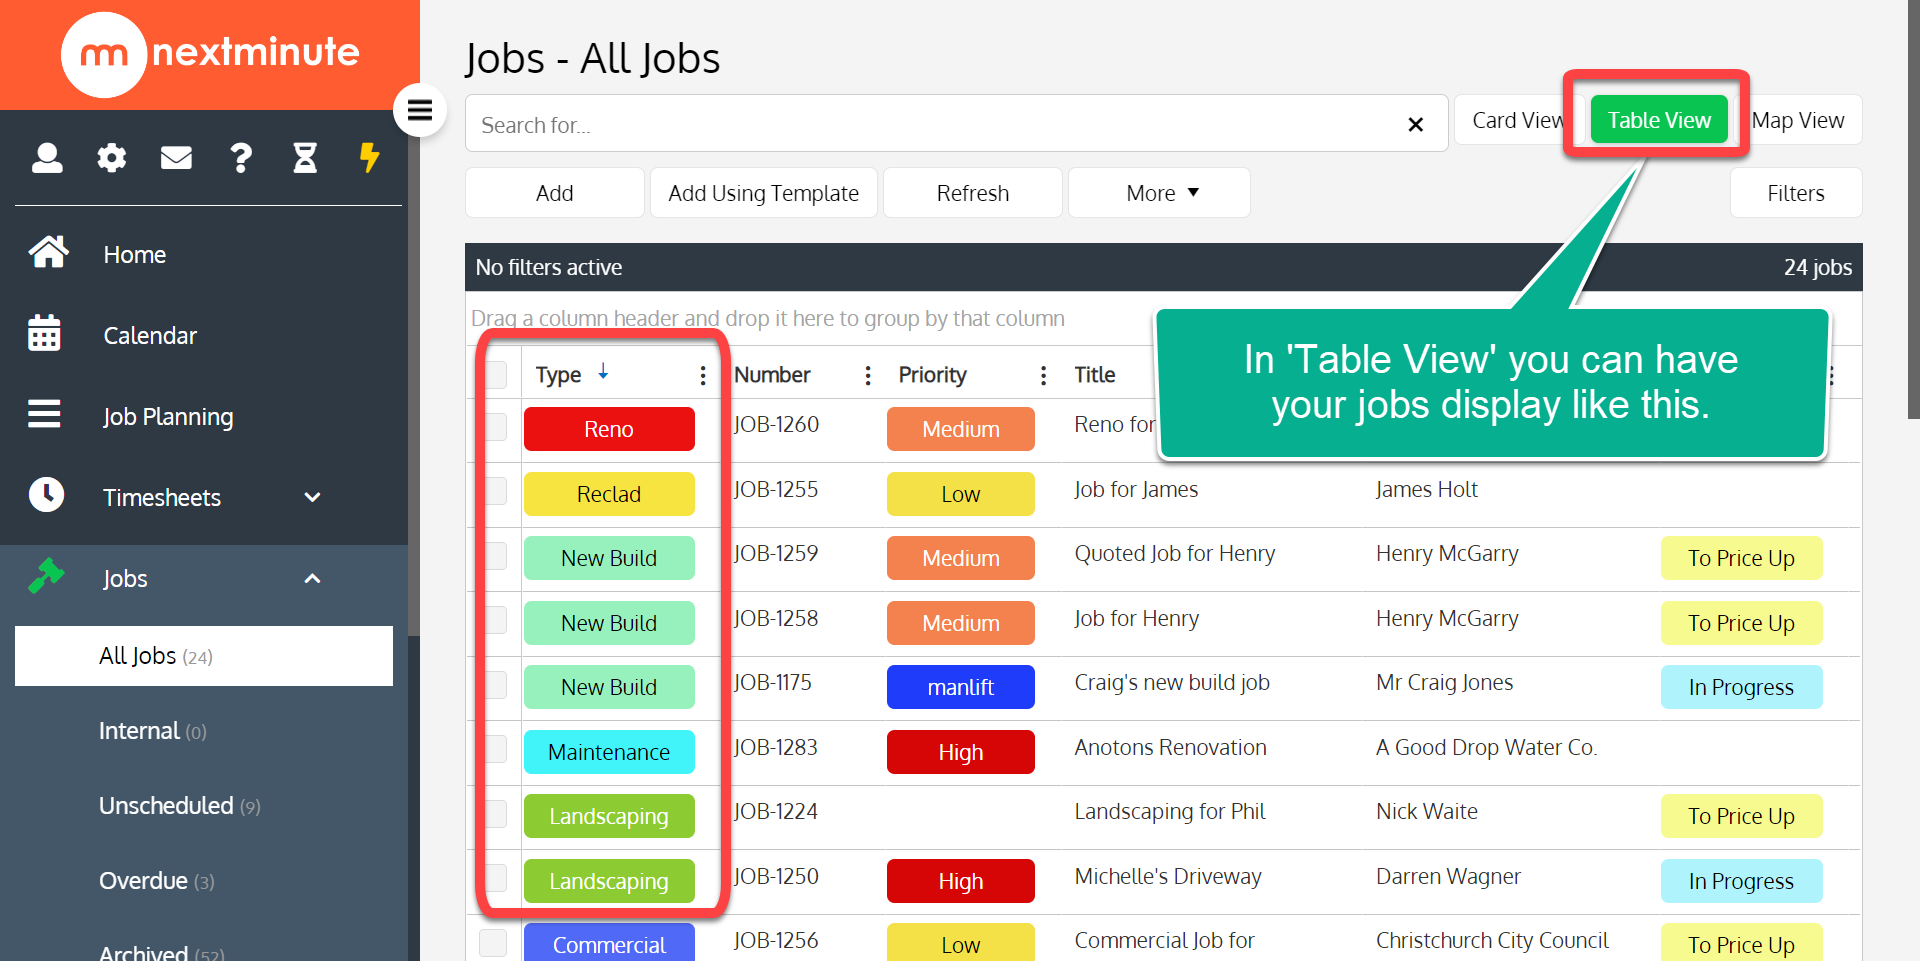Open Home in the sidebar
Image resolution: width=1920 pixels, height=961 pixels.
pyautogui.click(x=135, y=254)
